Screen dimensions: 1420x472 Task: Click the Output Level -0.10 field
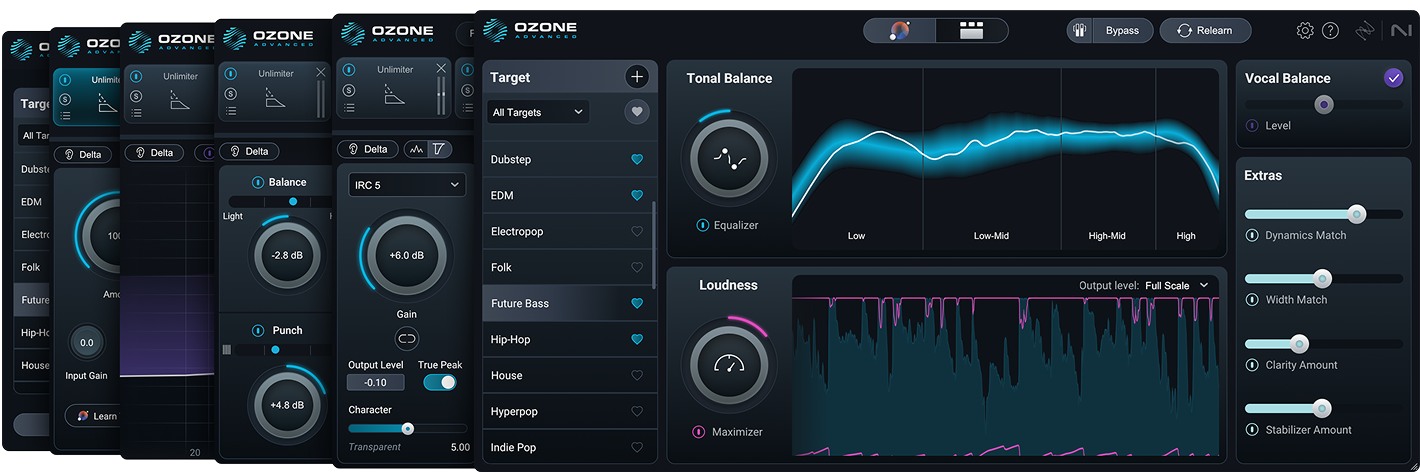point(376,382)
